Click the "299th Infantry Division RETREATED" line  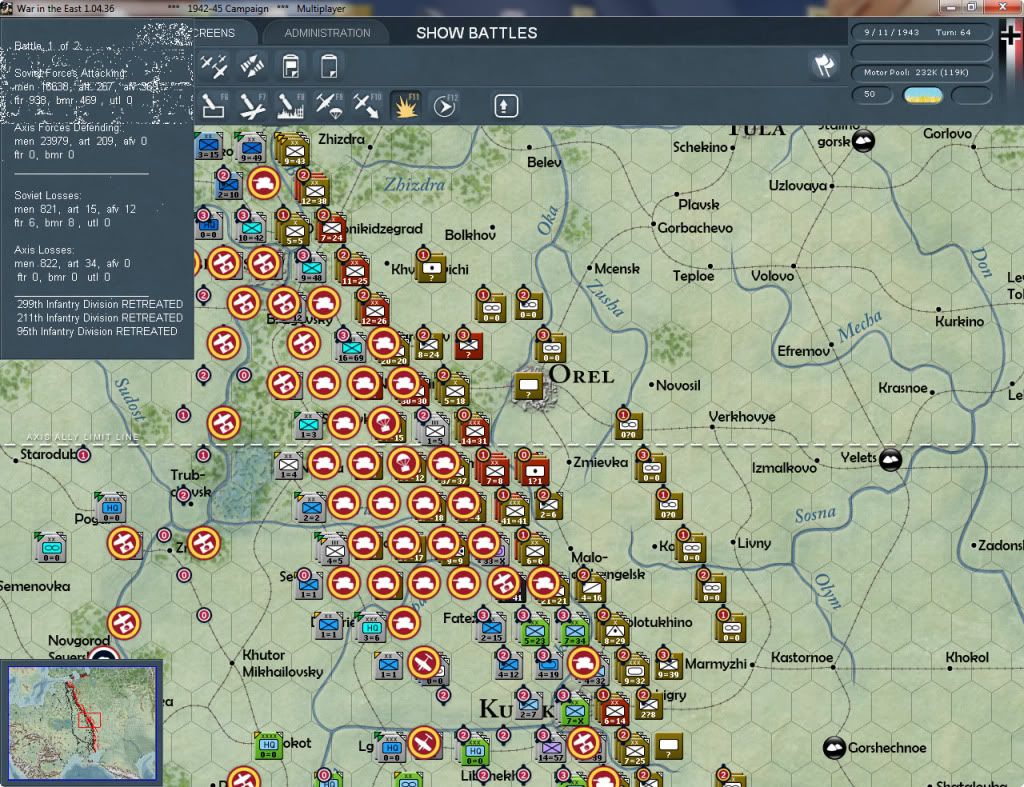pos(100,304)
